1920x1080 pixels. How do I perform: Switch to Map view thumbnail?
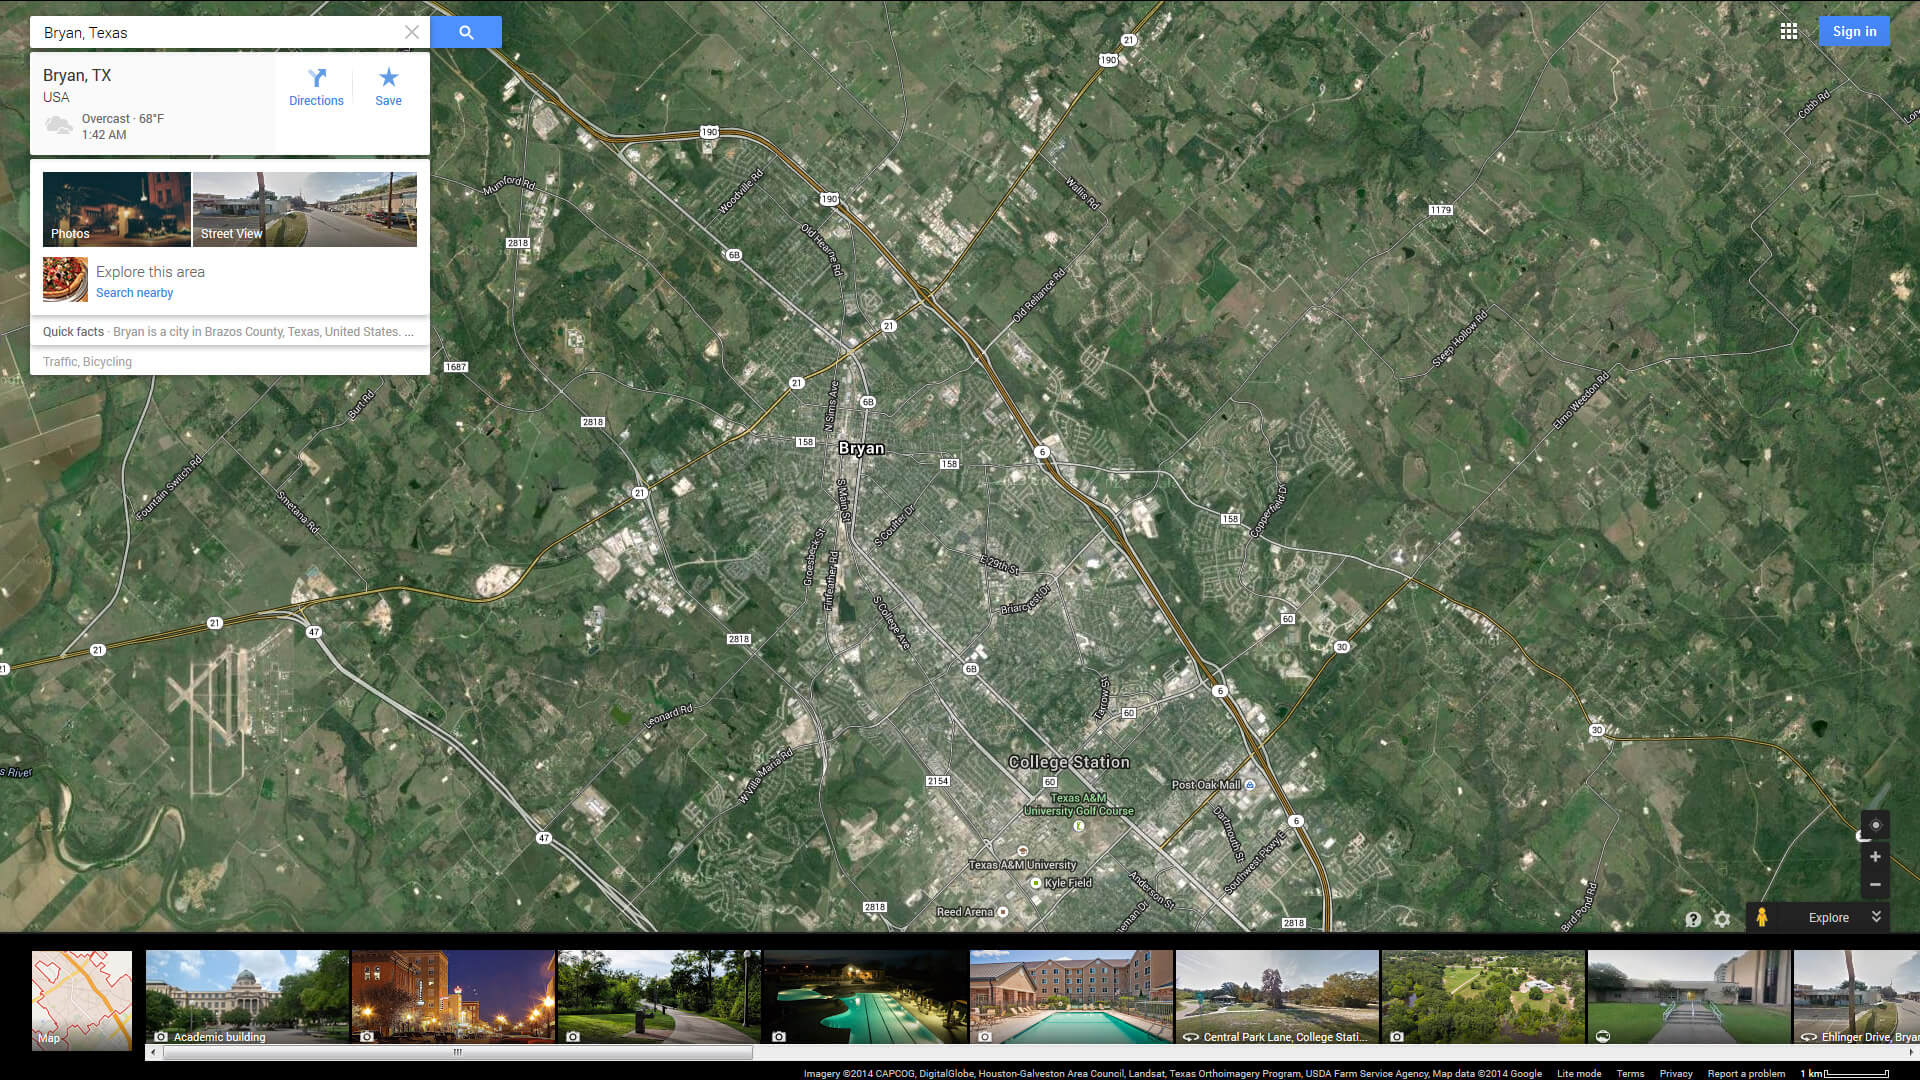pyautogui.click(x=82, y=999)
